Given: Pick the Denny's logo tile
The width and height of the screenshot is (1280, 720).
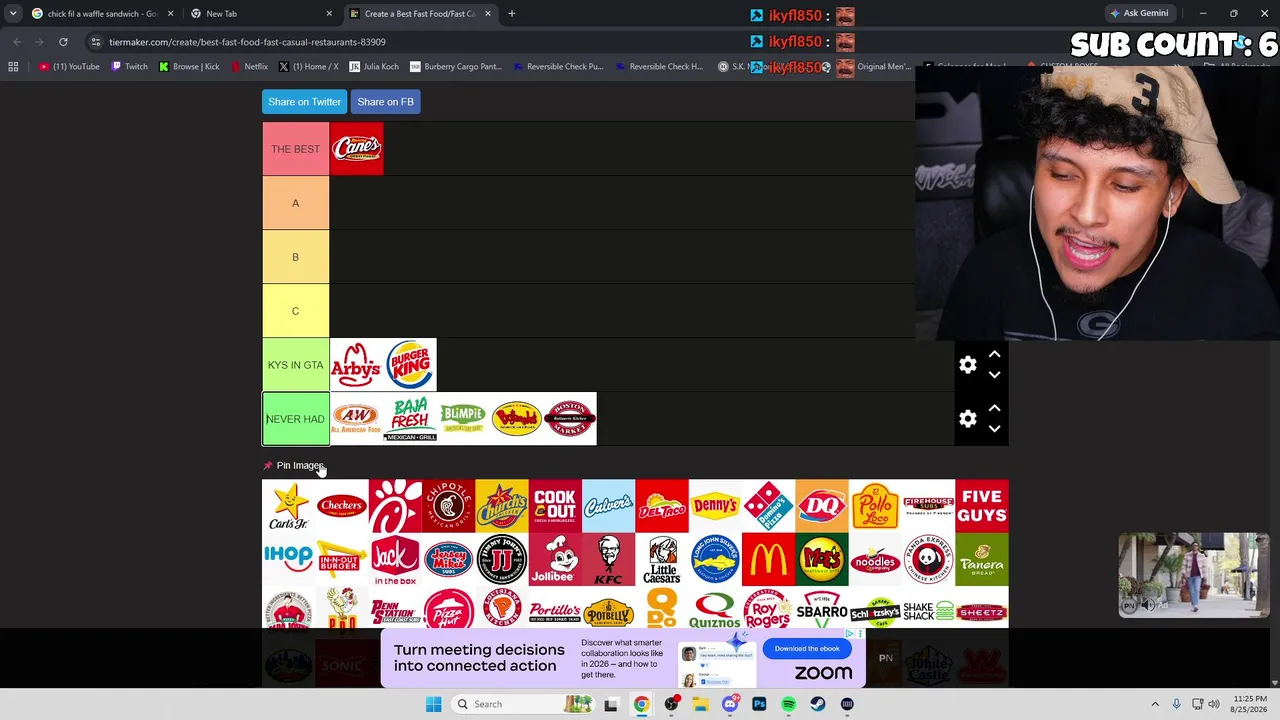Looking at the screenshot, I should [x=715, y=506].
